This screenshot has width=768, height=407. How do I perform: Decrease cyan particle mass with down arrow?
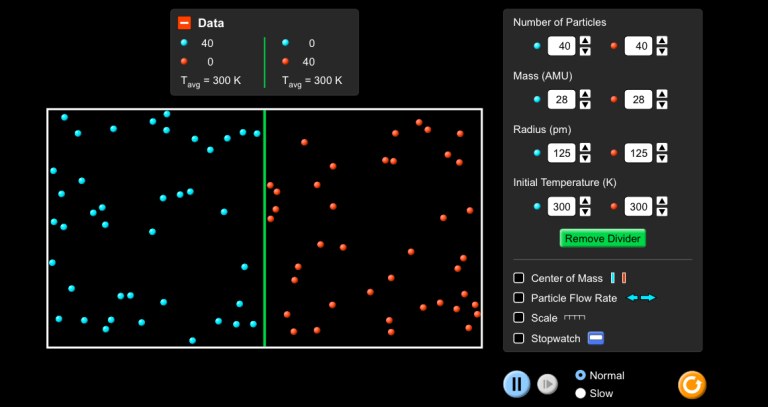[x=585, y=105]
